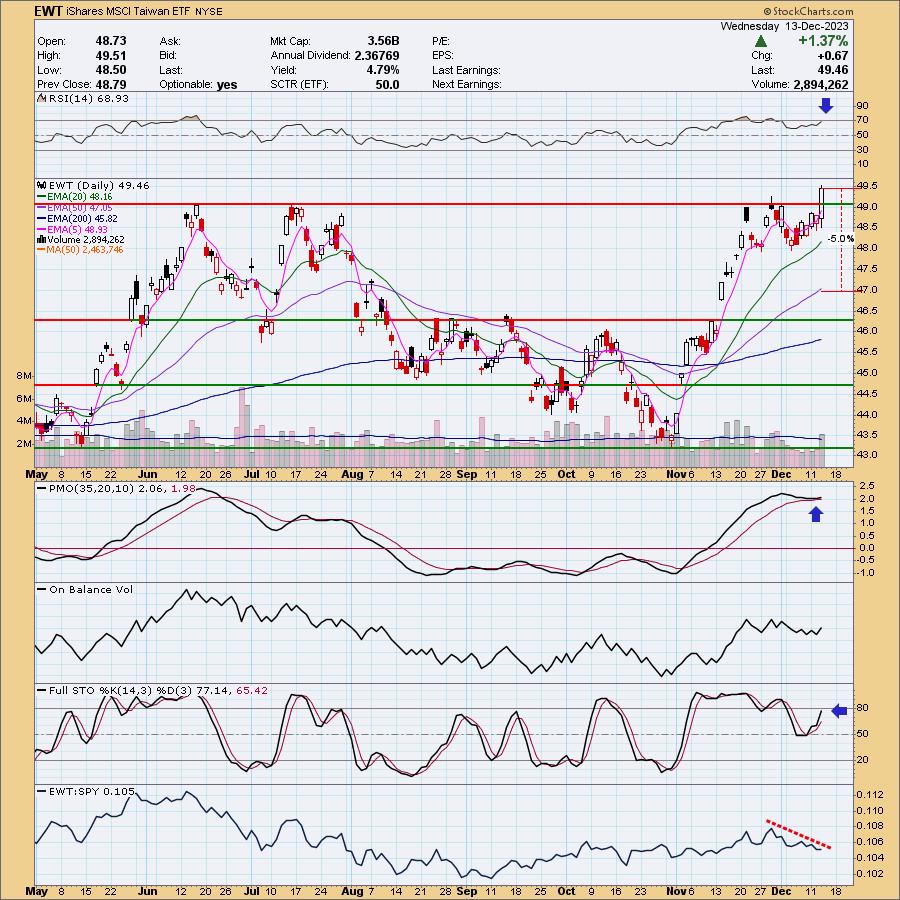The height and width of the screenshot is (900, 900).
Task: Click the Mkt Cap value 3.56B
Action: point(383,41)
